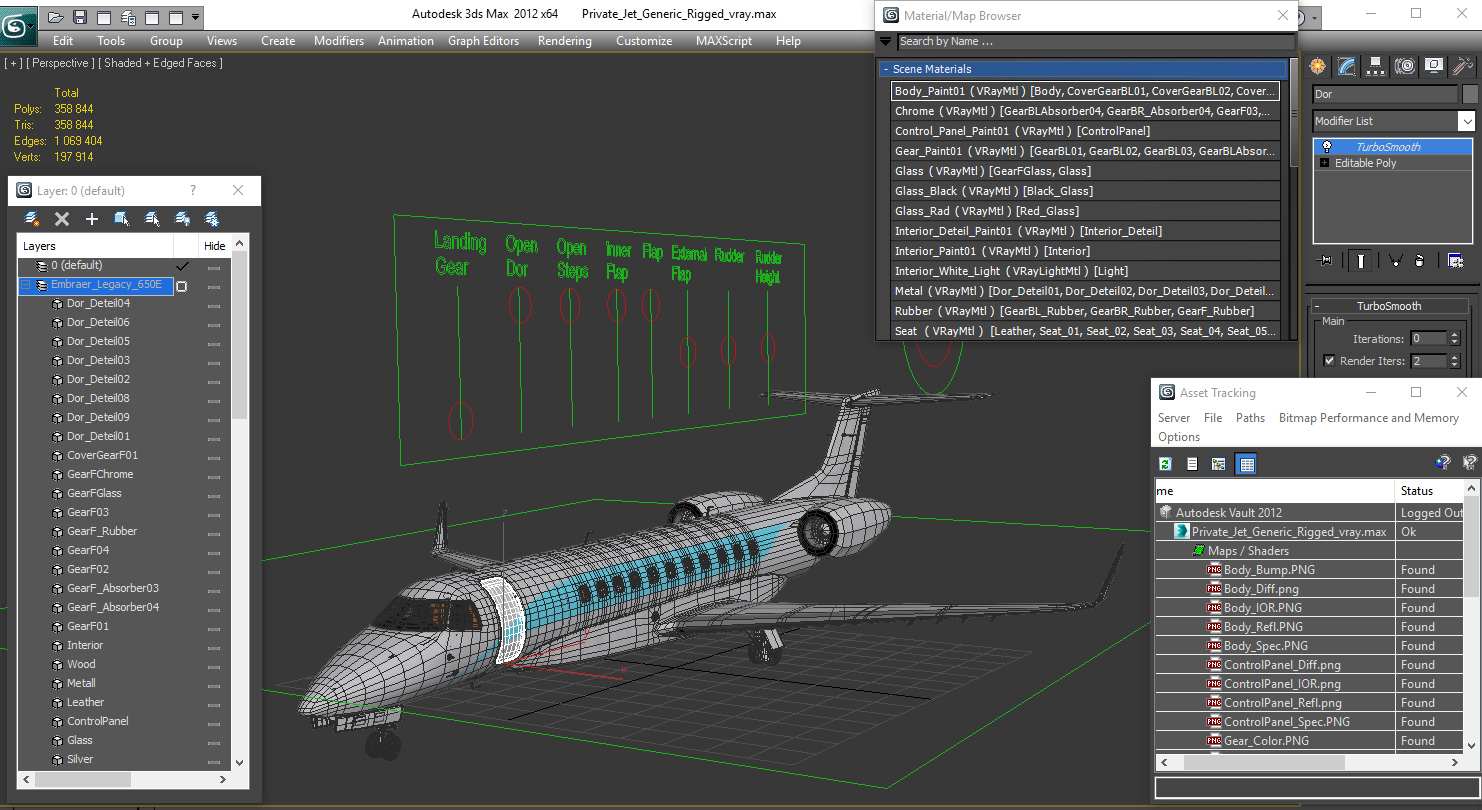Click Remove Modifier trash icon
Screen dimensions: 1482x810
click(x=1419, y=260)
